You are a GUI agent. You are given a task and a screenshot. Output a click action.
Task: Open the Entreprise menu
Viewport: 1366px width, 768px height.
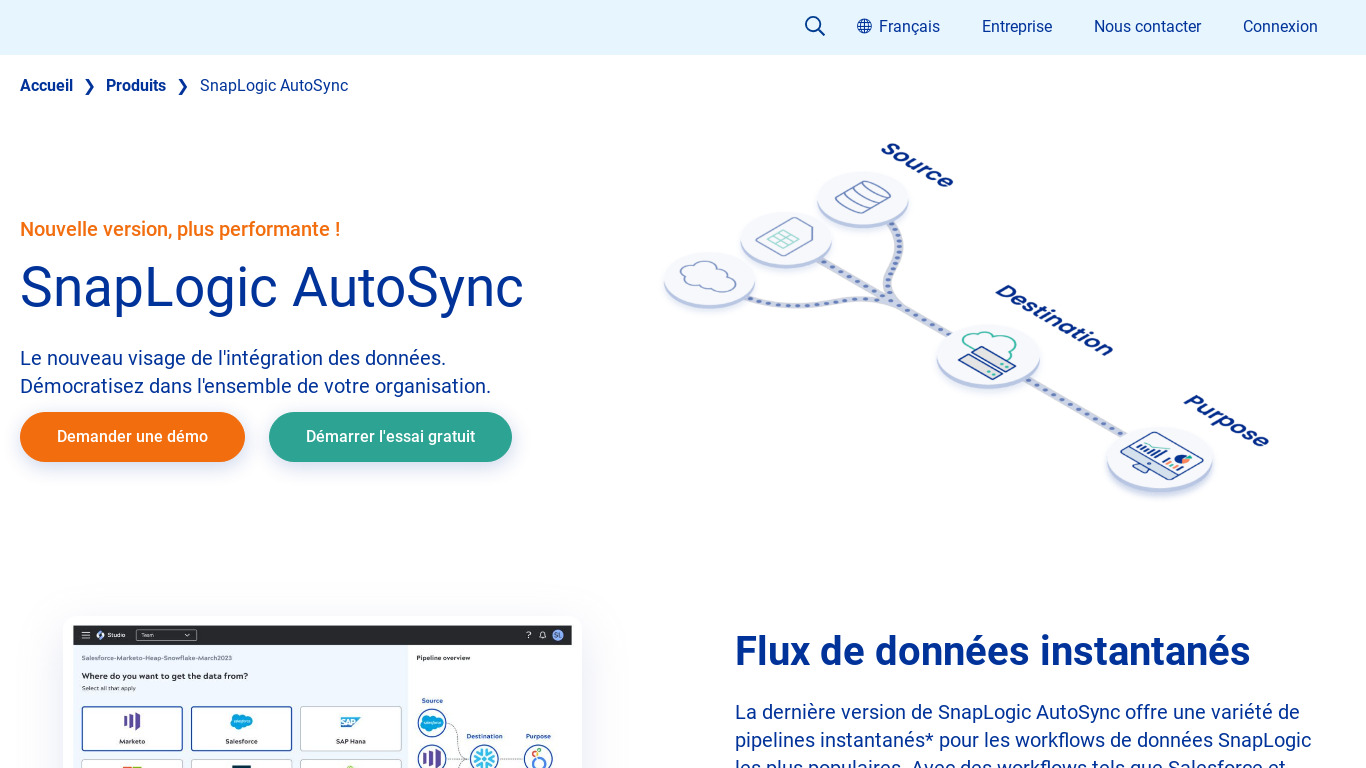click(1017, 27)
